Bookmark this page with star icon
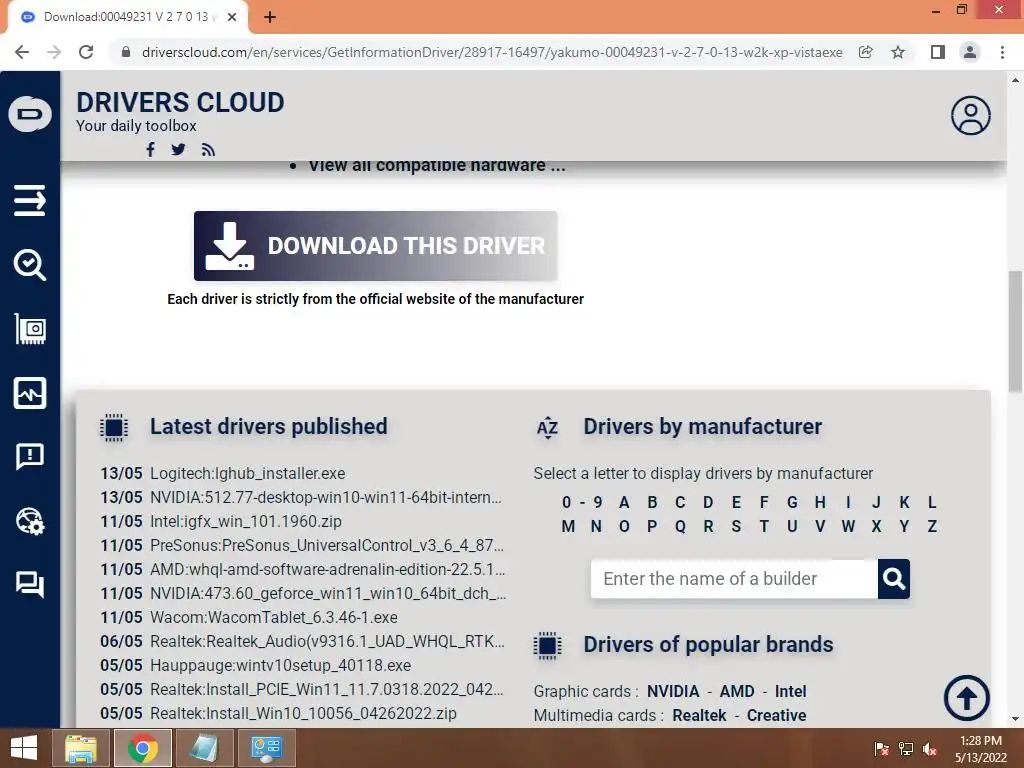 pos(898,52)
